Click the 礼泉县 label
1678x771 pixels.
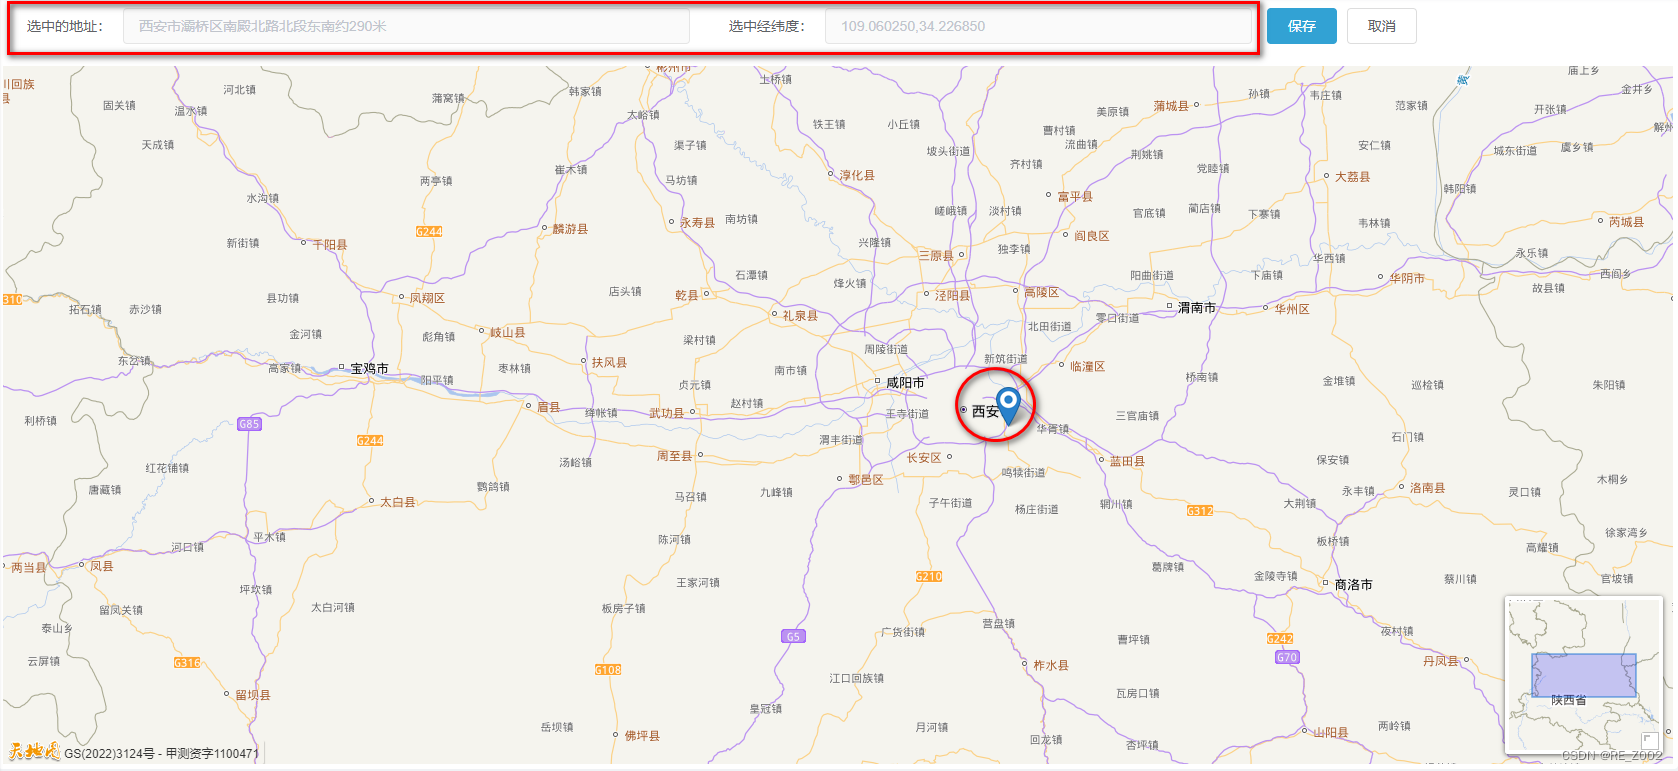pyautogui.click(x=800, y=316)
